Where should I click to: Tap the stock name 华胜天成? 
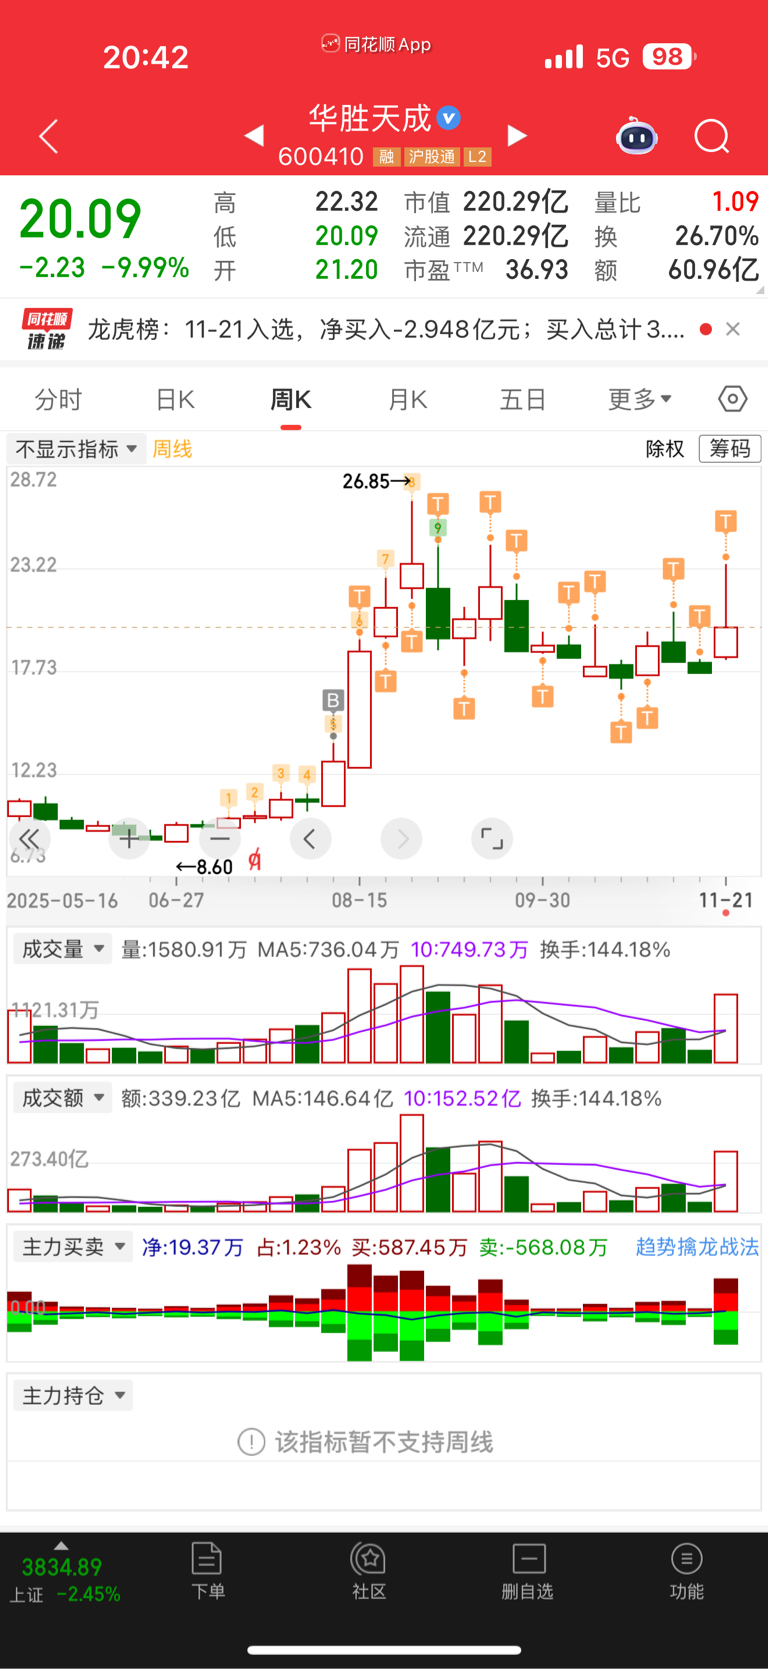click(x=370, y=118)
